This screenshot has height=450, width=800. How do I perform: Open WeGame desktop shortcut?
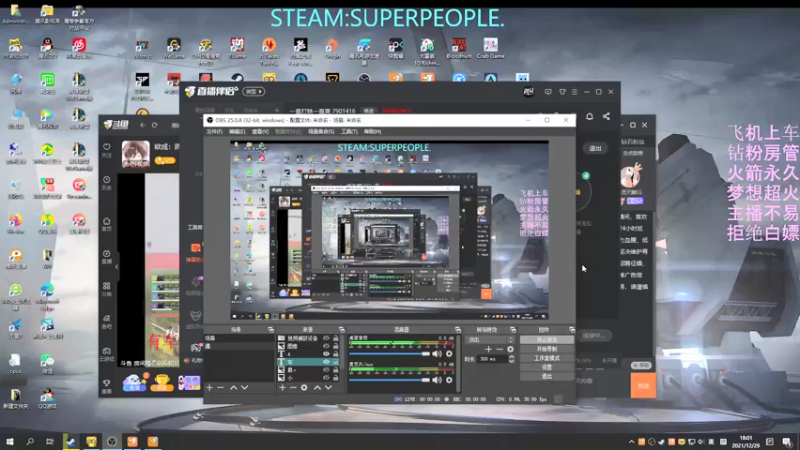click(x=173, y=48)
